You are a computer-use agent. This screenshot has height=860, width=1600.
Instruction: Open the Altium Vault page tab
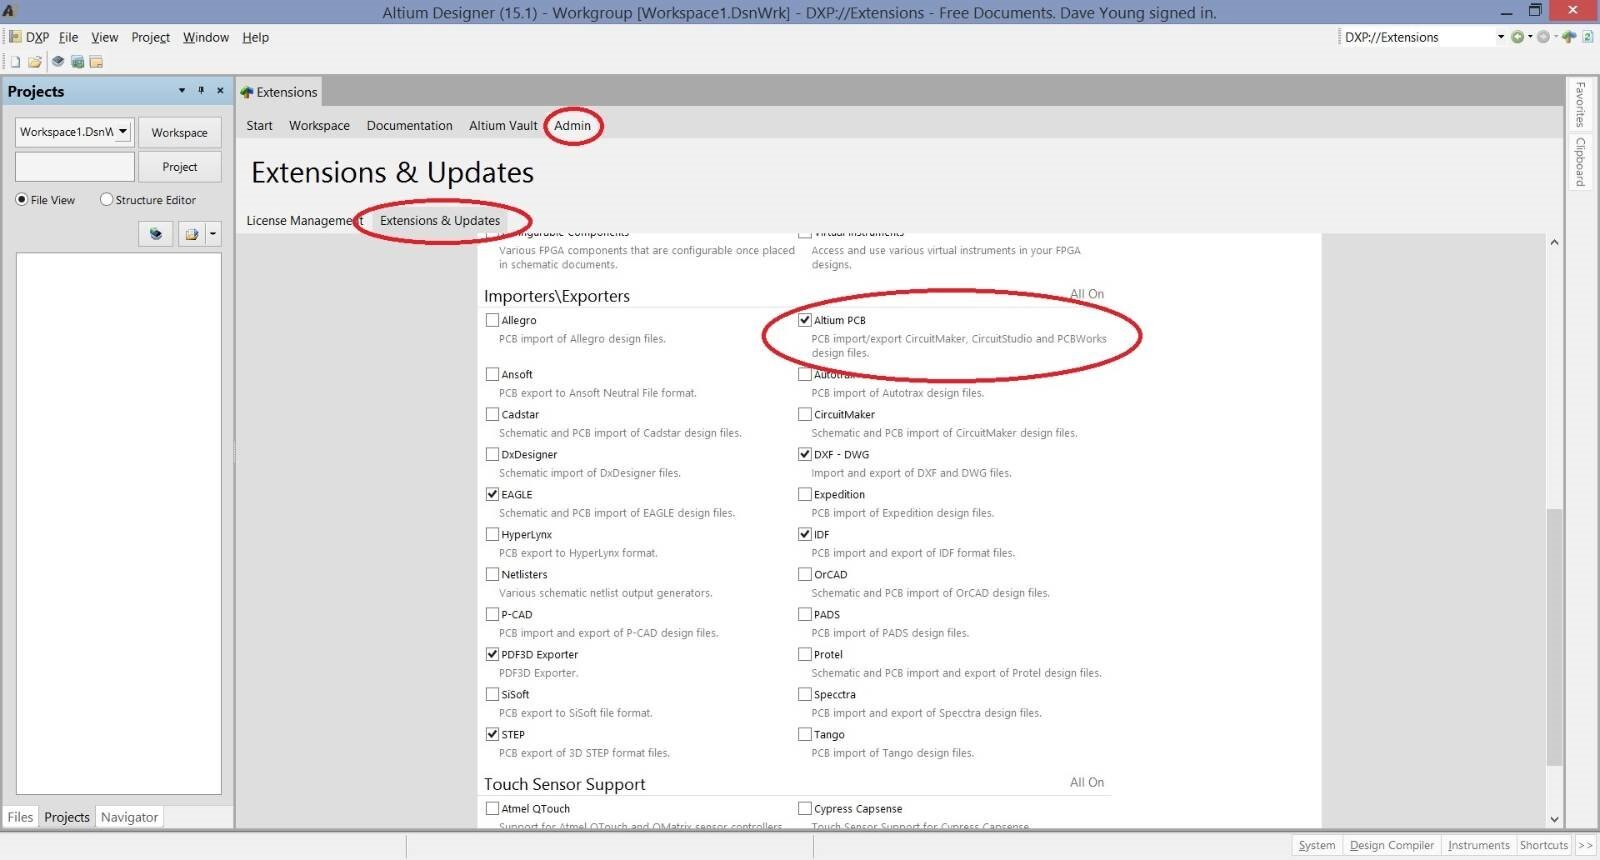503,126
